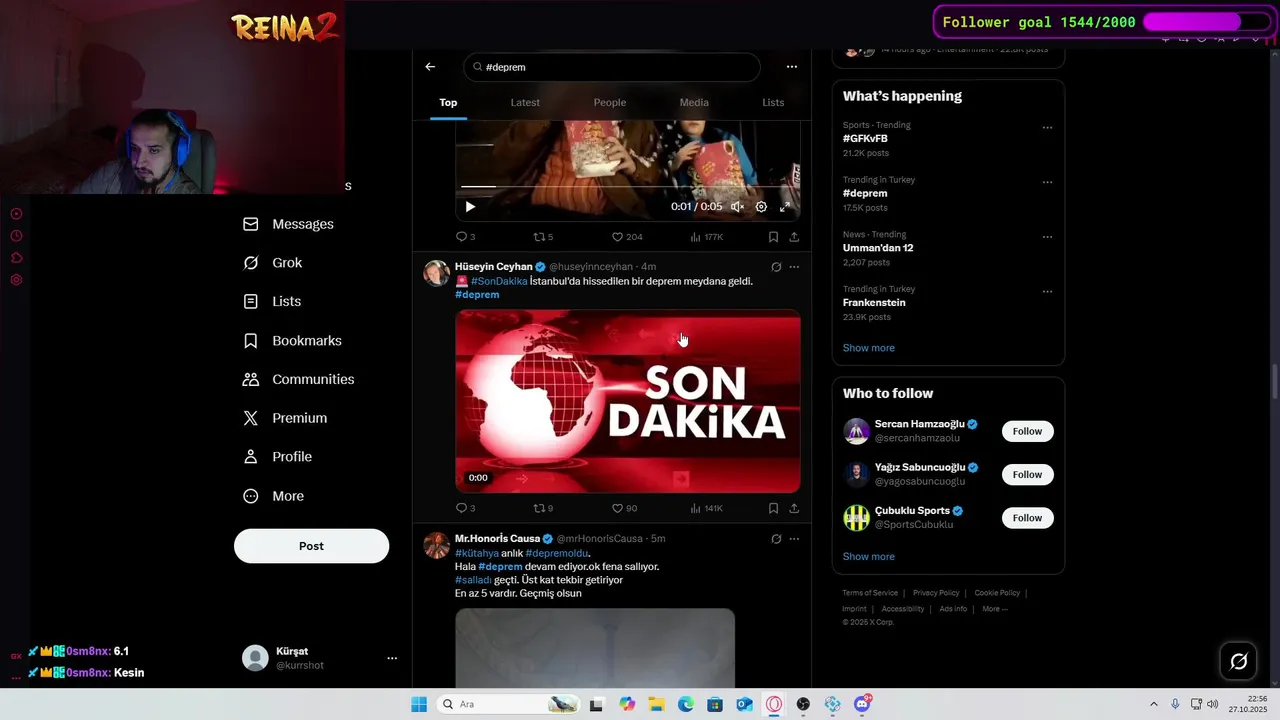
Task: Share Hüseyin Ceyhan's post
Action: (x=794, y=508)
